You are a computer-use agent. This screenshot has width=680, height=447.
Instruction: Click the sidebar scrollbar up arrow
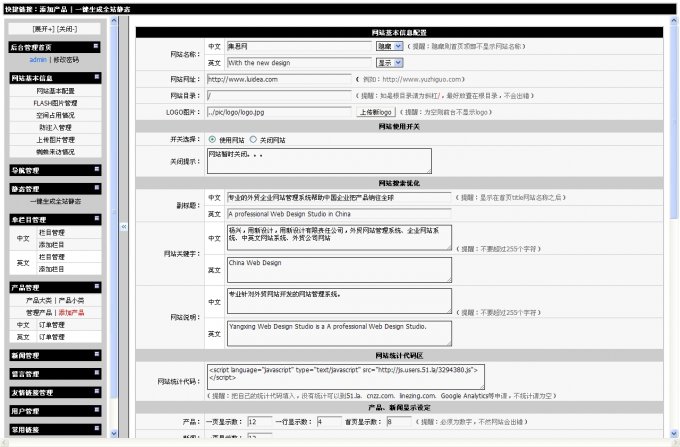[x=114, y=20]
